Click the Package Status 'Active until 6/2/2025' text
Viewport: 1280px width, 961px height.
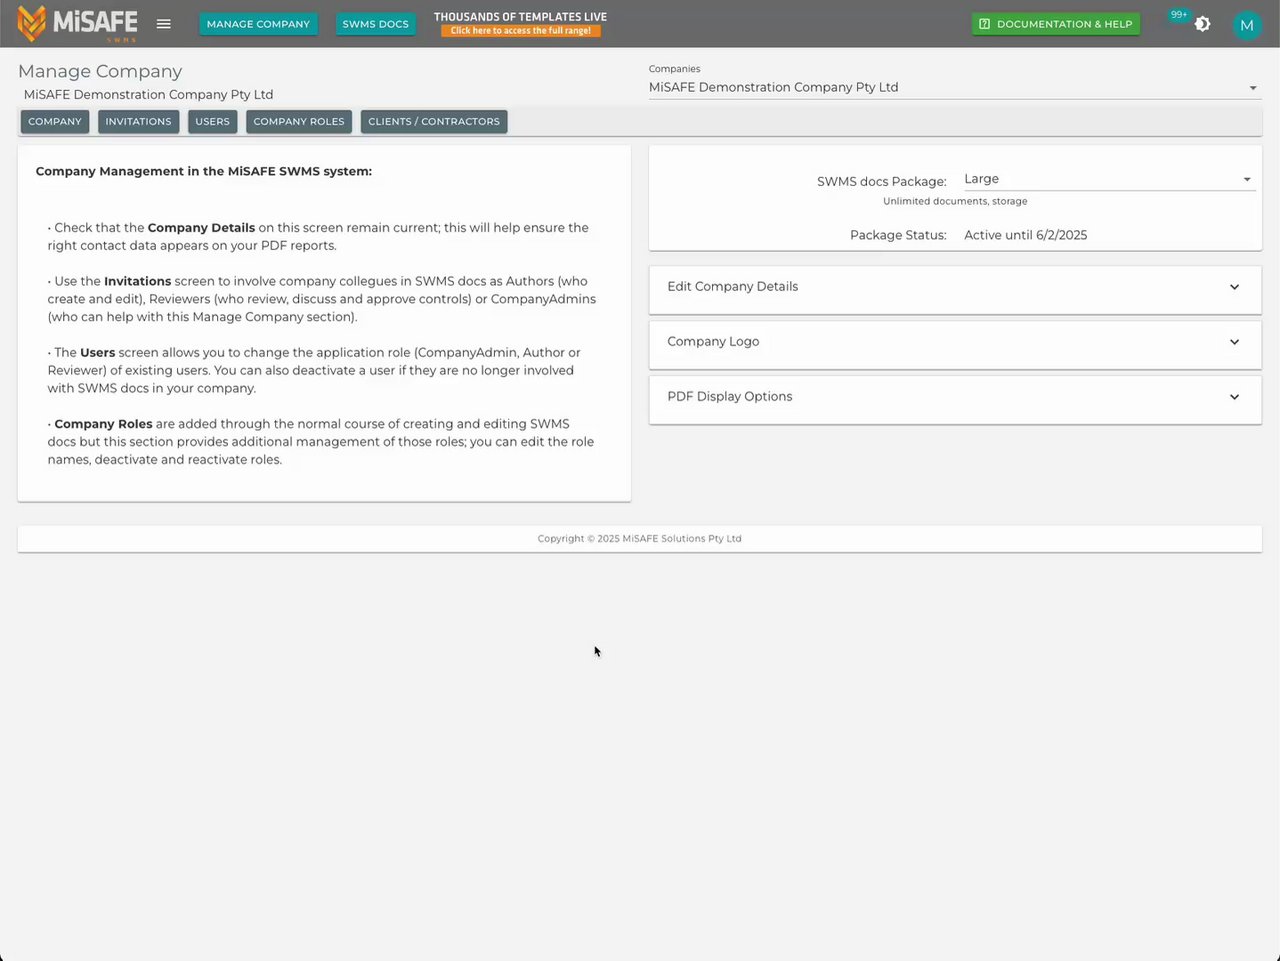pyautogui.click(x=1025, y=235)
